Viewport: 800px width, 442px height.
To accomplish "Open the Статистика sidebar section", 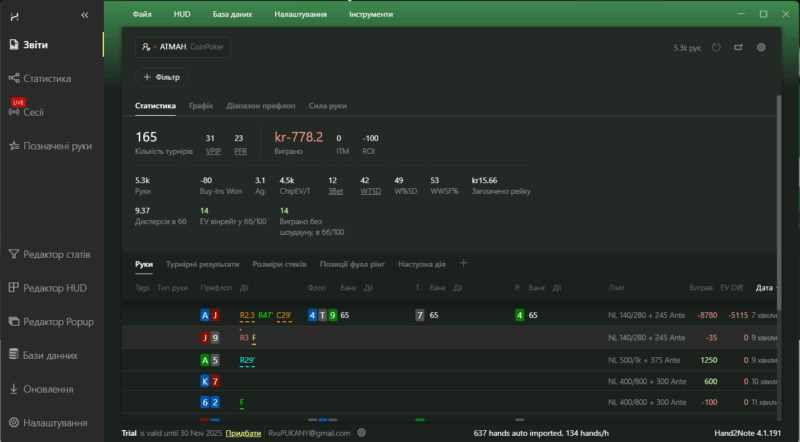I will 46,78.
